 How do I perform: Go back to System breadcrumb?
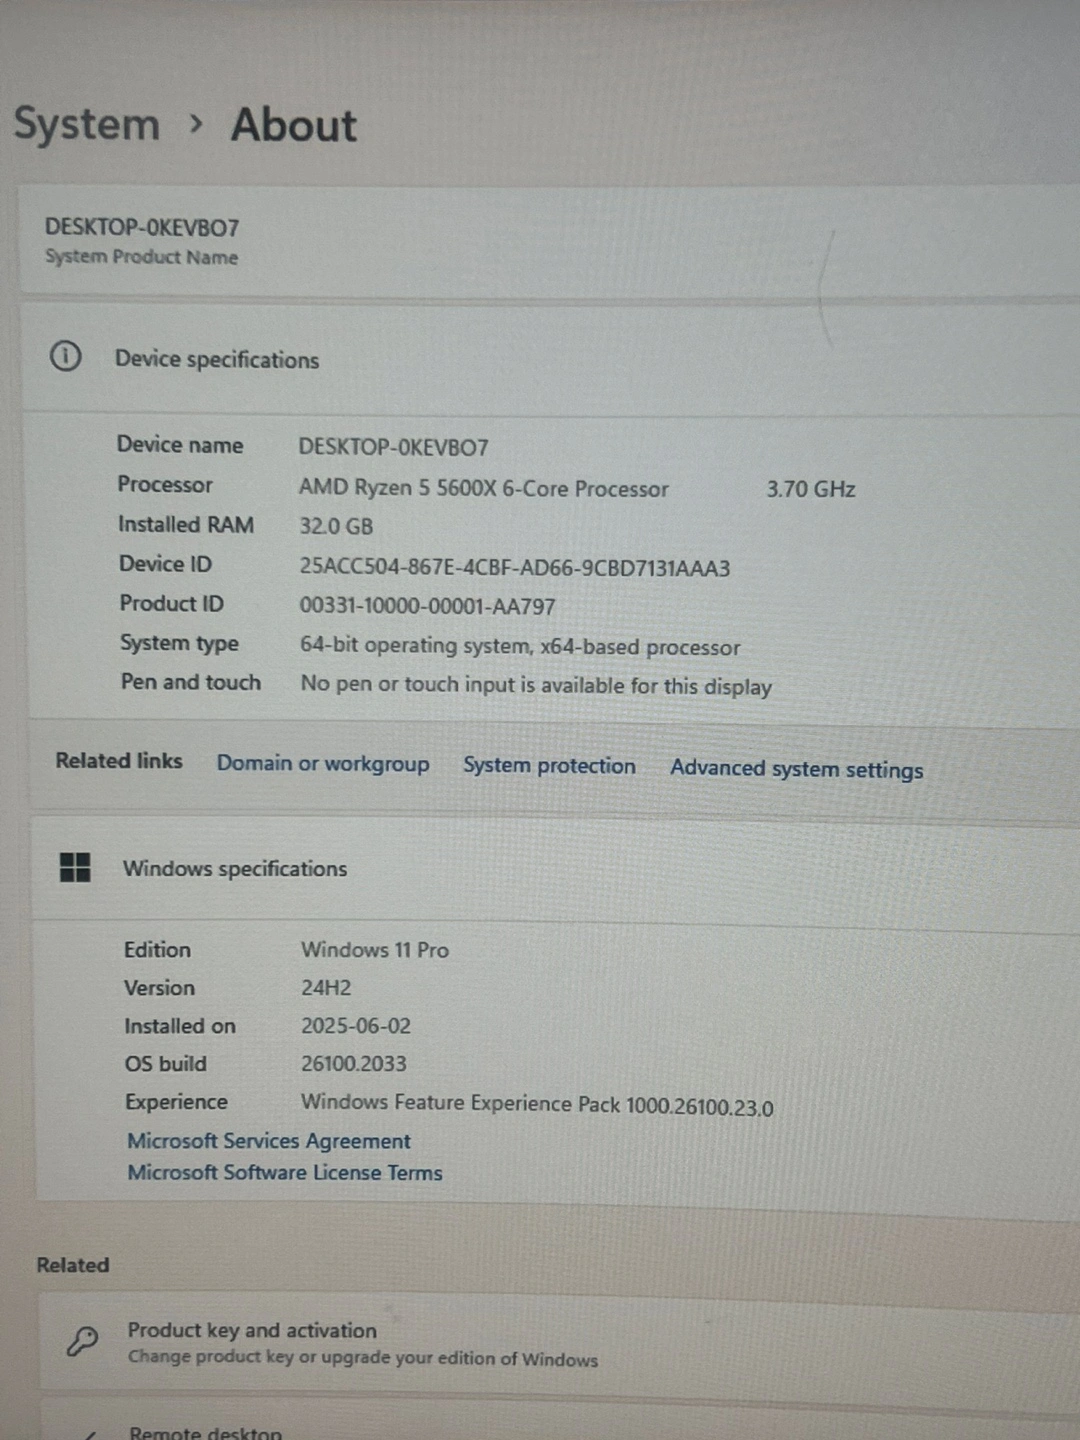pyautogui.click(x=86, y=126)
